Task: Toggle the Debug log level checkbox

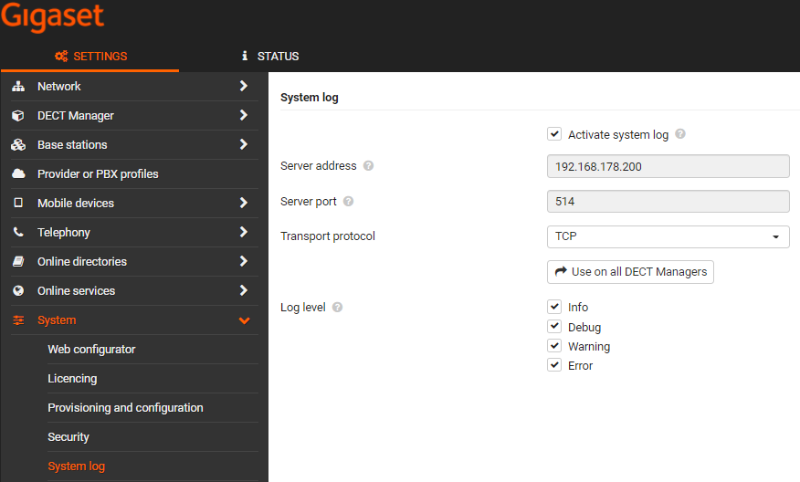Action: coord(555,326)
